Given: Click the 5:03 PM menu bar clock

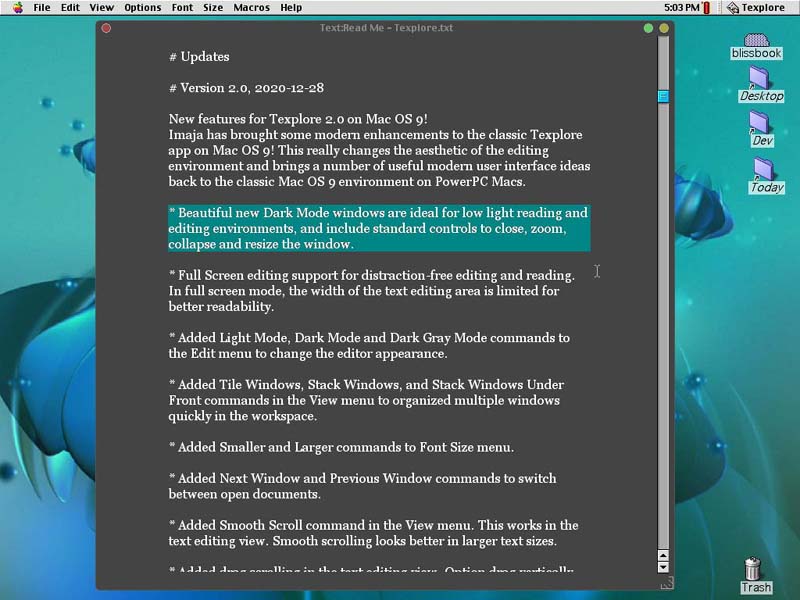Looking at the screenshot, I should click(682, 8).
